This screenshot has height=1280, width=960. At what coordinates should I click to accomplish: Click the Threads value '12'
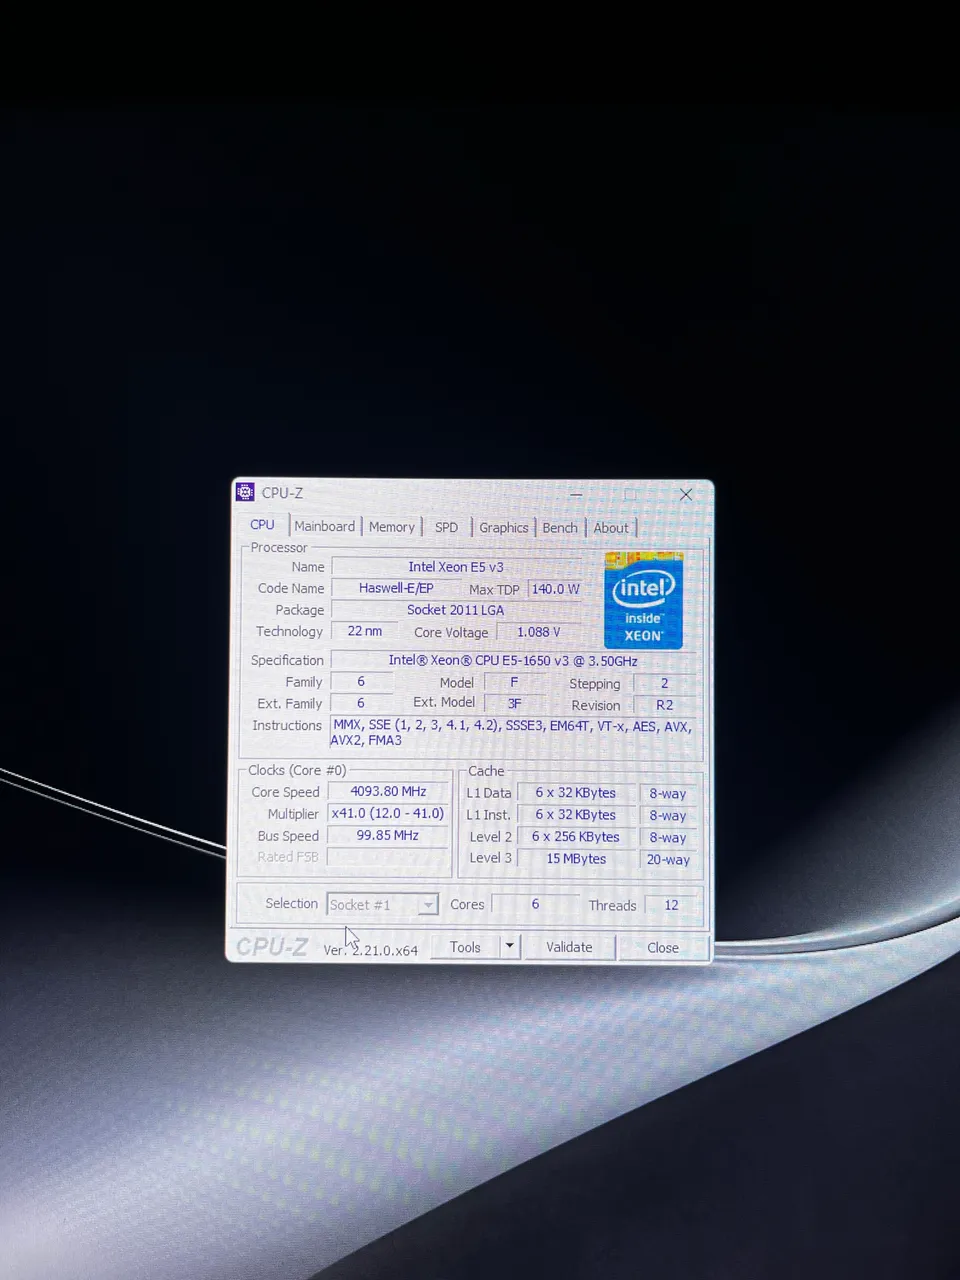coord(671,905)
